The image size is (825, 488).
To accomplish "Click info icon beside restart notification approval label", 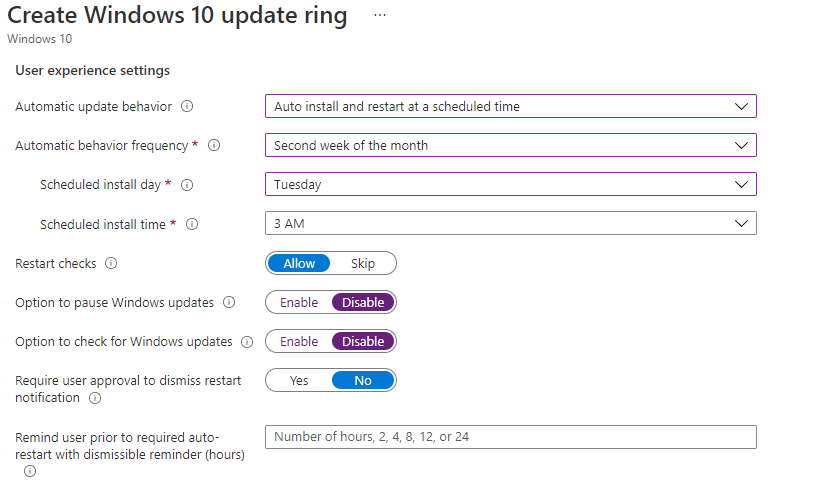I will click(x=95, y=398).
